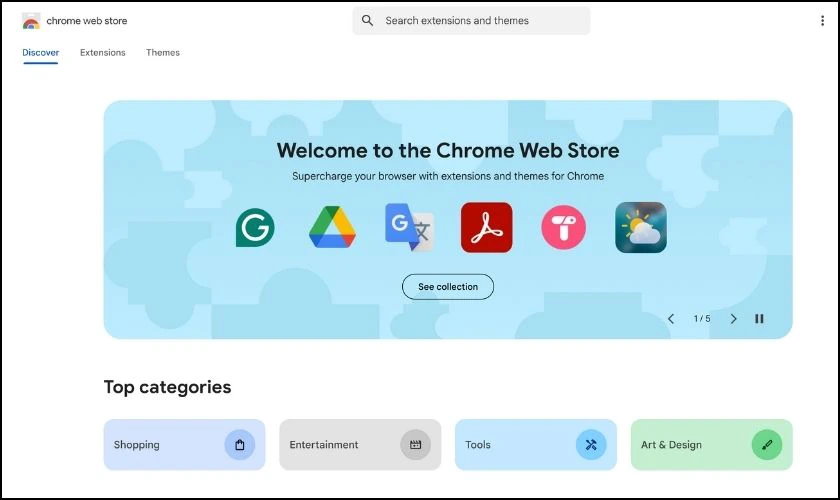Focus the Search extensions and themes field
This screenshot has height=500, width=840.
point(471,20)
